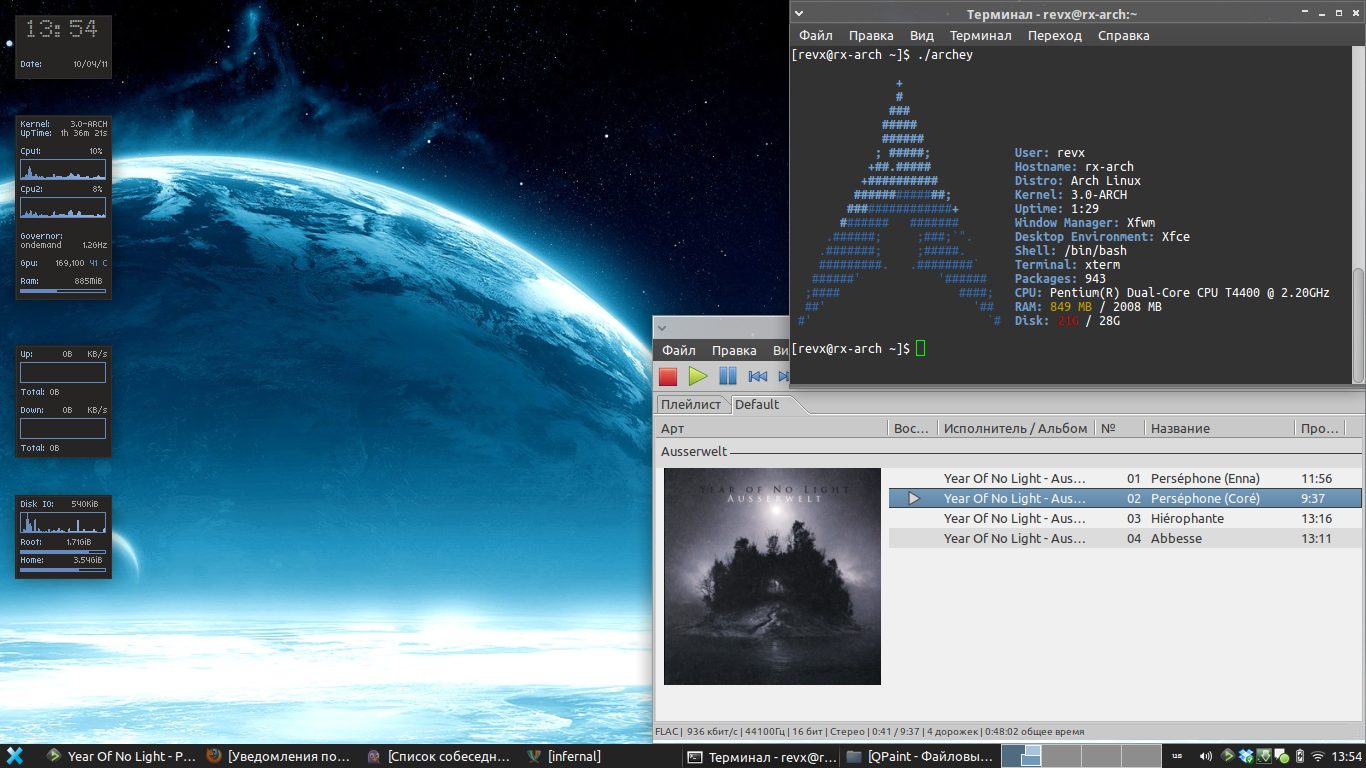Open Файл menu in the music player
This screenshot has height=768, width=1366.
[679, 351]
